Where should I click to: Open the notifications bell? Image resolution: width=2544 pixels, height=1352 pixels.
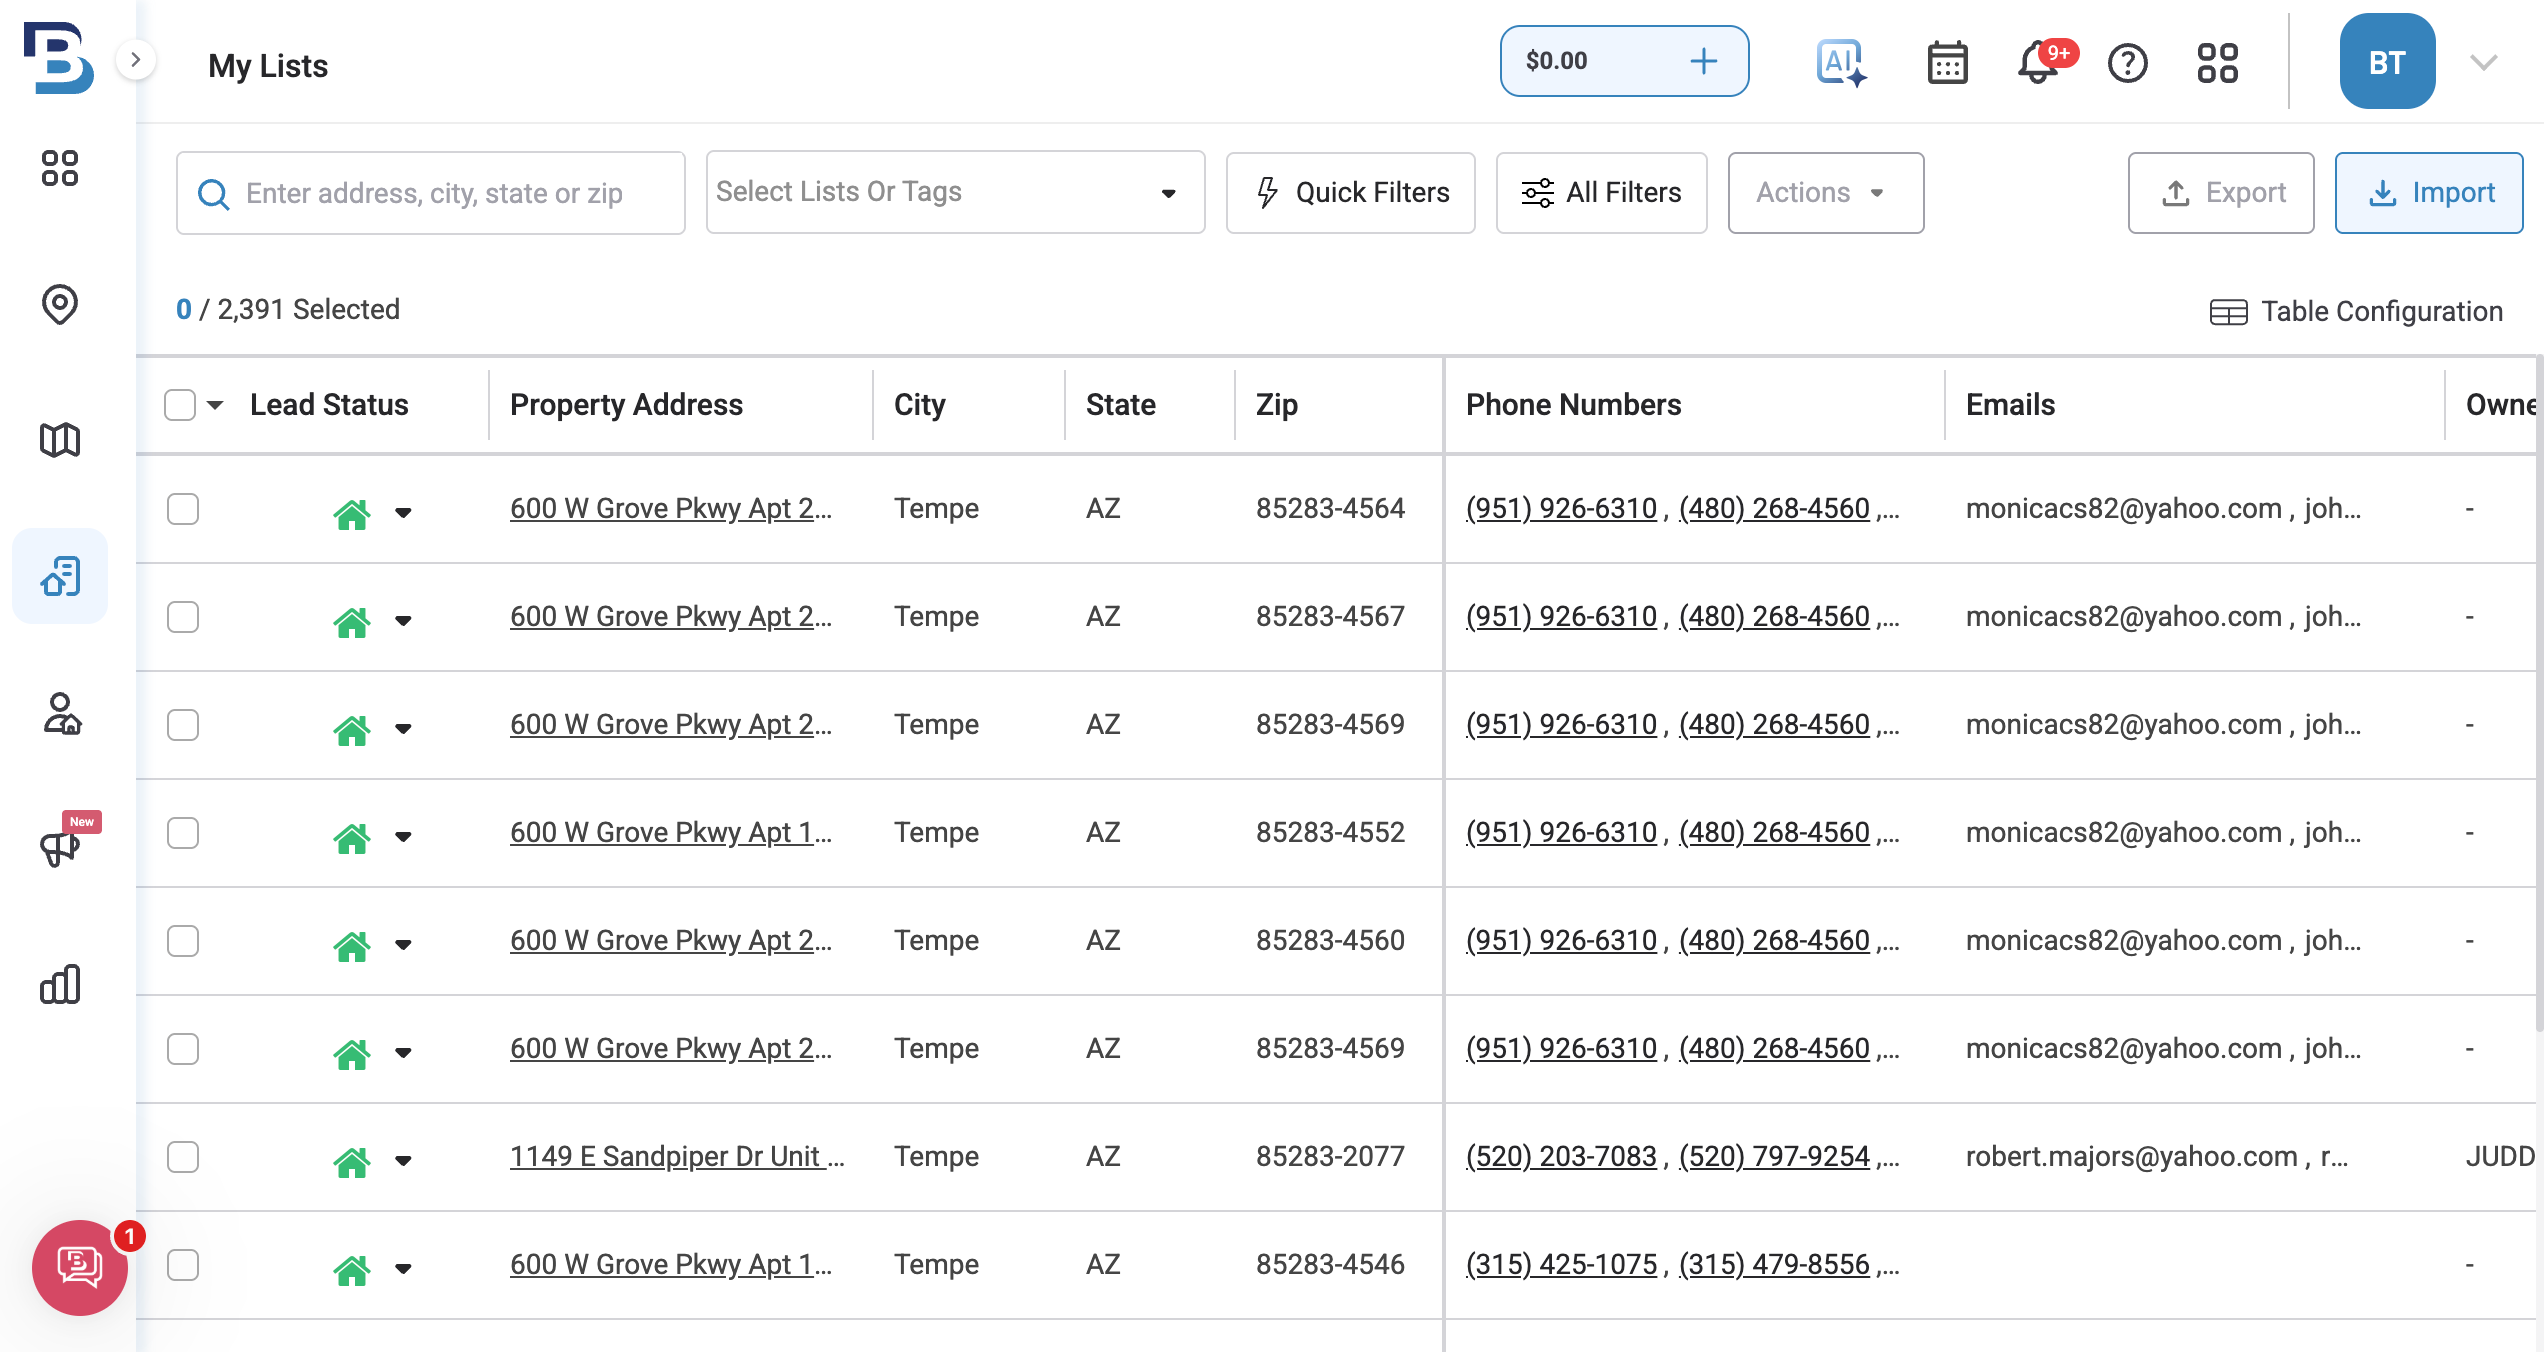point(2037,64)
